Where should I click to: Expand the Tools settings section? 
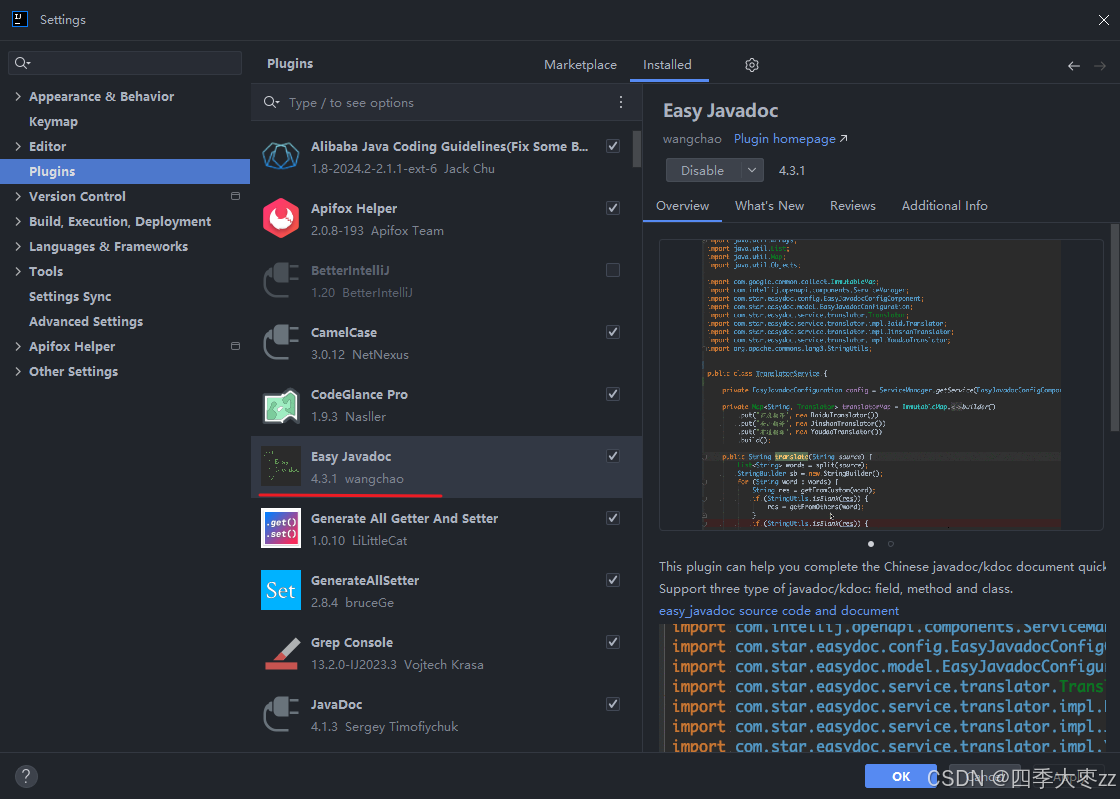click(x=18, y=271)
